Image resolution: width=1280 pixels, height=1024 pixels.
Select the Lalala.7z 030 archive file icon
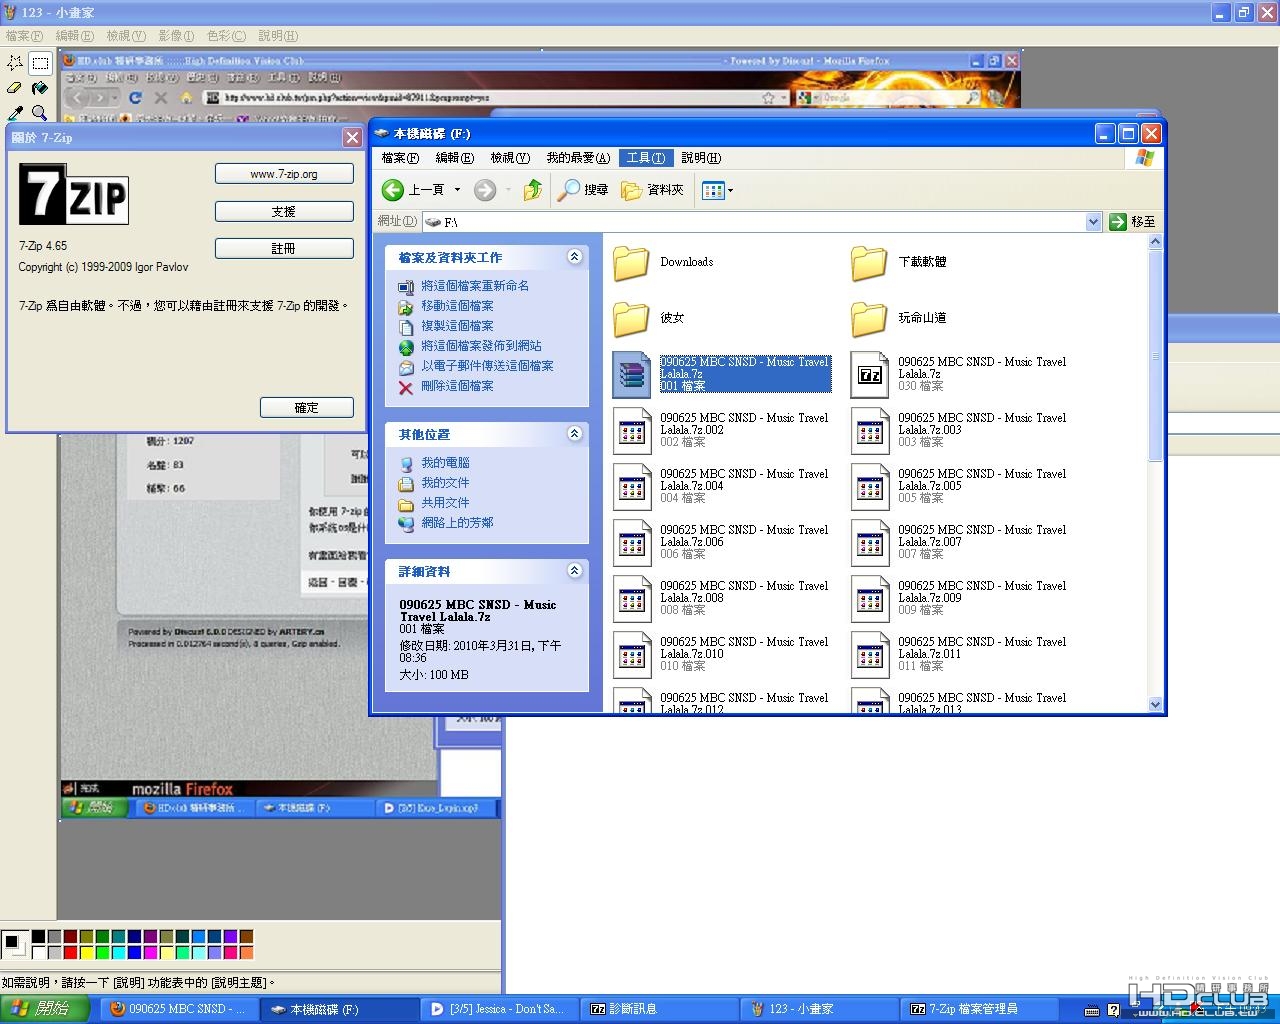coord(870,375)
